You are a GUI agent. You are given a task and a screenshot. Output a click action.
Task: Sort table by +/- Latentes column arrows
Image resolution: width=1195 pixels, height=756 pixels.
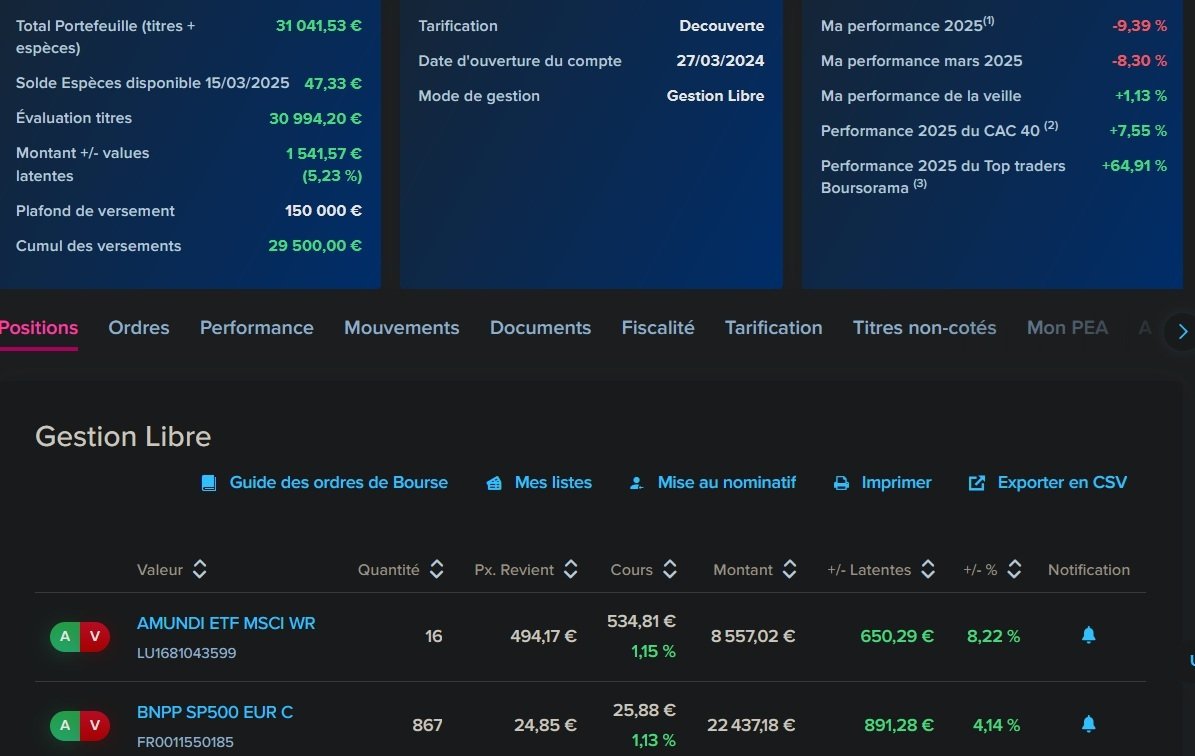927,569
